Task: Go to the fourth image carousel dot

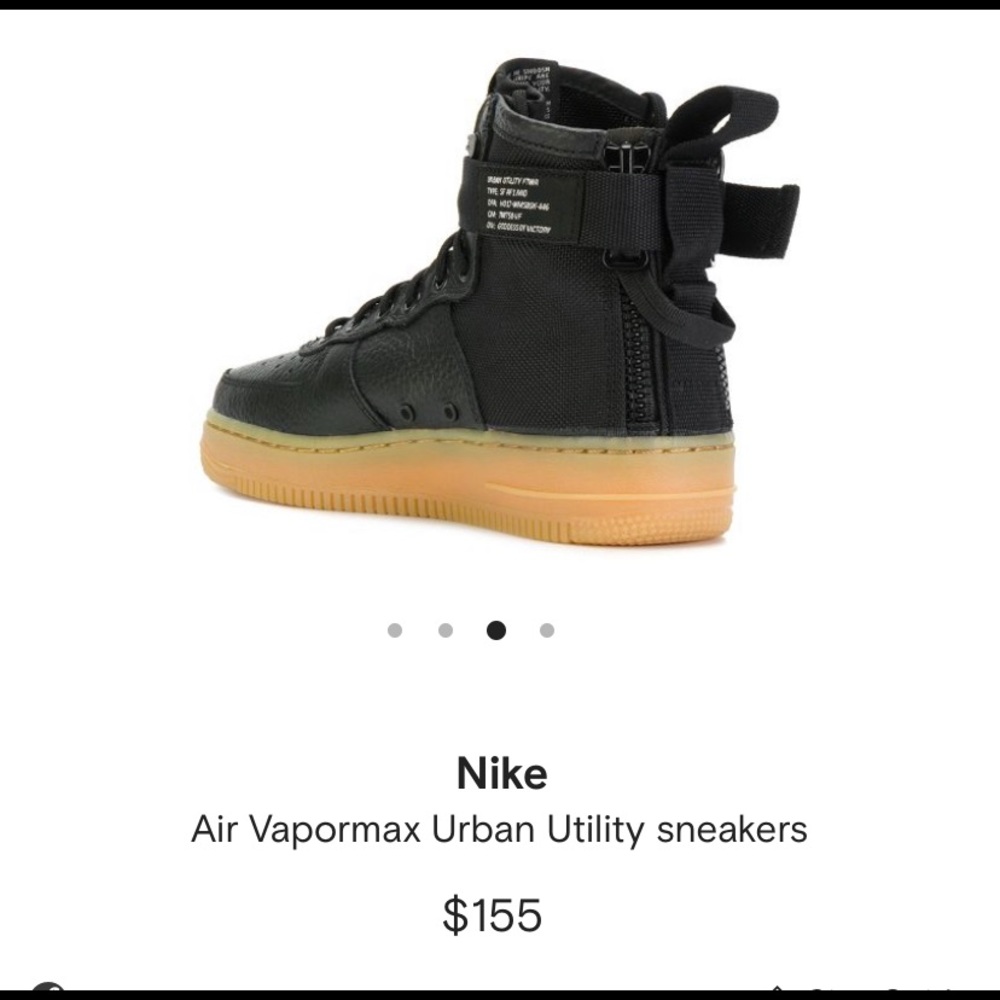Action: (x=547, y=630)
